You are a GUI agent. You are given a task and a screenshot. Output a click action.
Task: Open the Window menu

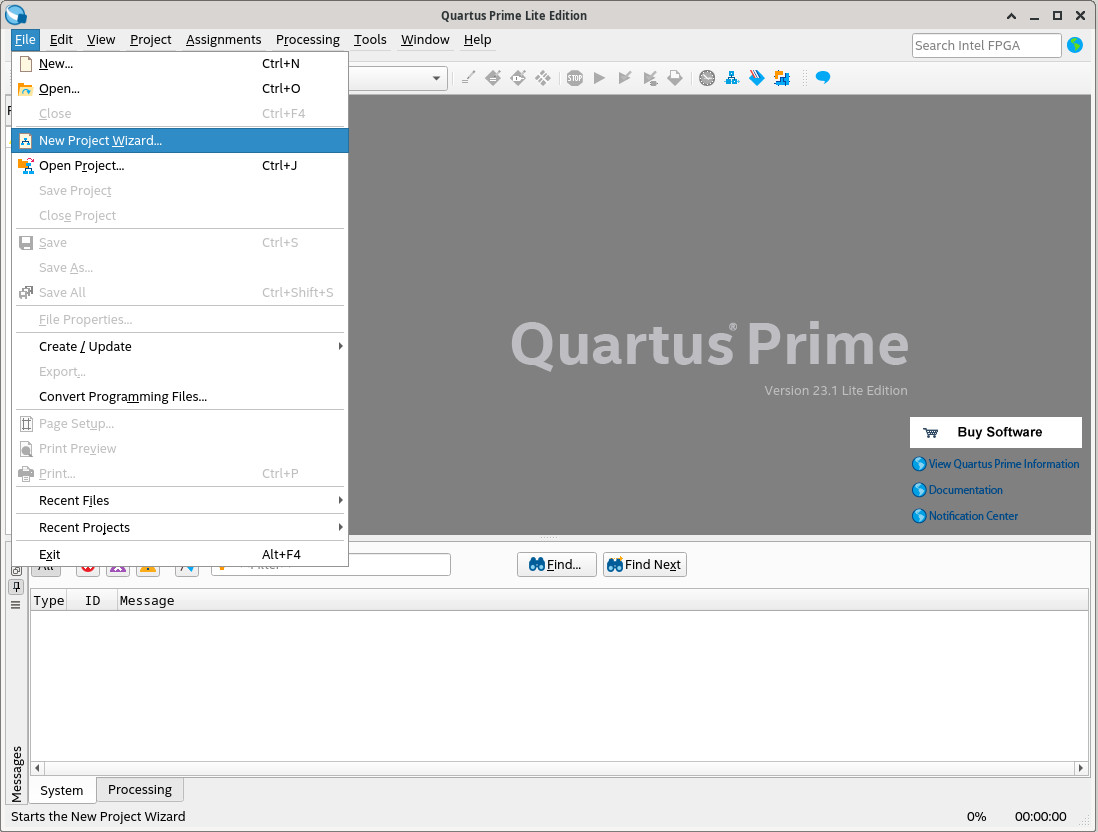coord(425,40)
